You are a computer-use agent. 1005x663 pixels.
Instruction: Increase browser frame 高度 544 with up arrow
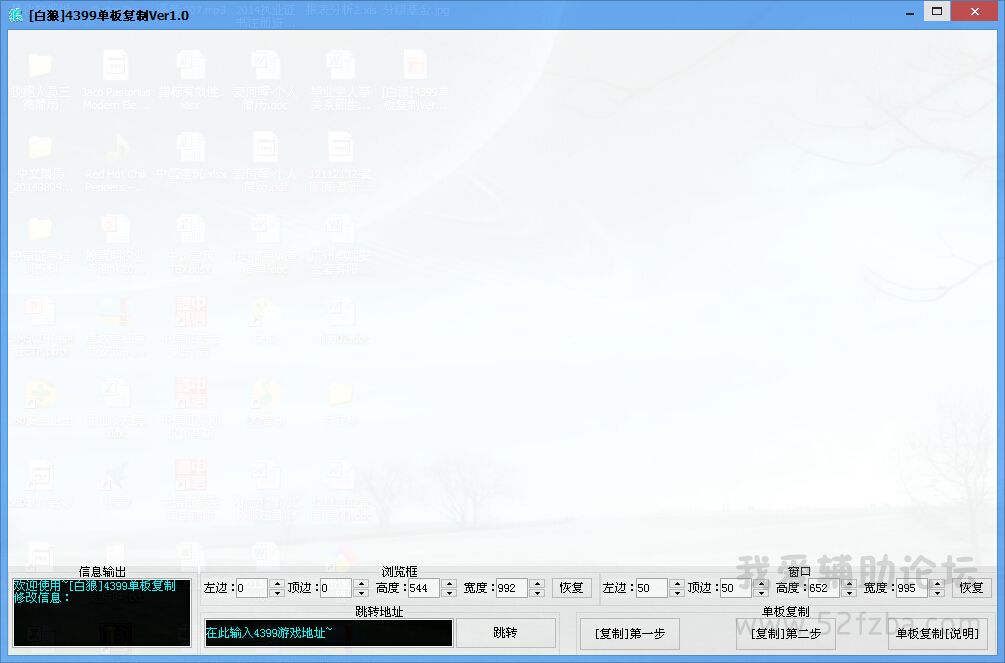point(449,583)
